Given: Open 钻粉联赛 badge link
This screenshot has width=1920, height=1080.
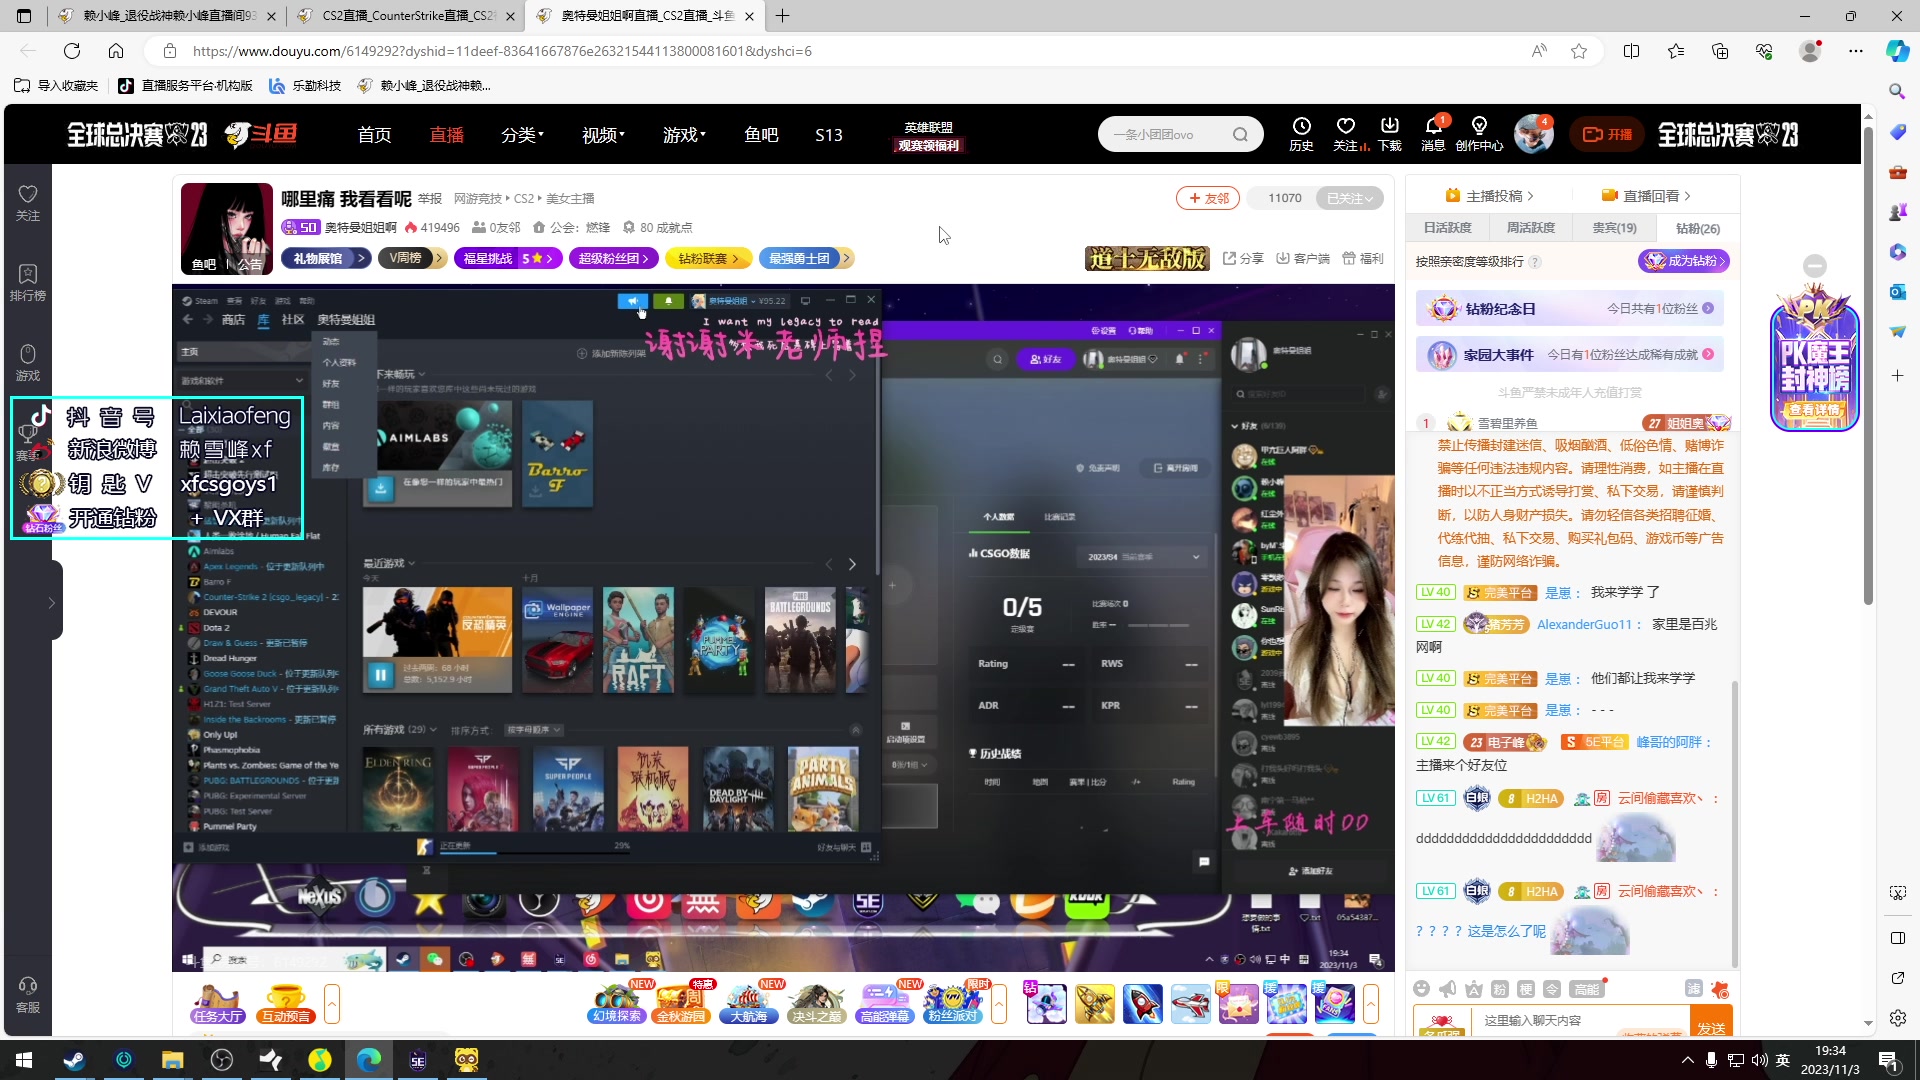Looking at the screenshot, I should pyautogui.click(x=709, y=258).
